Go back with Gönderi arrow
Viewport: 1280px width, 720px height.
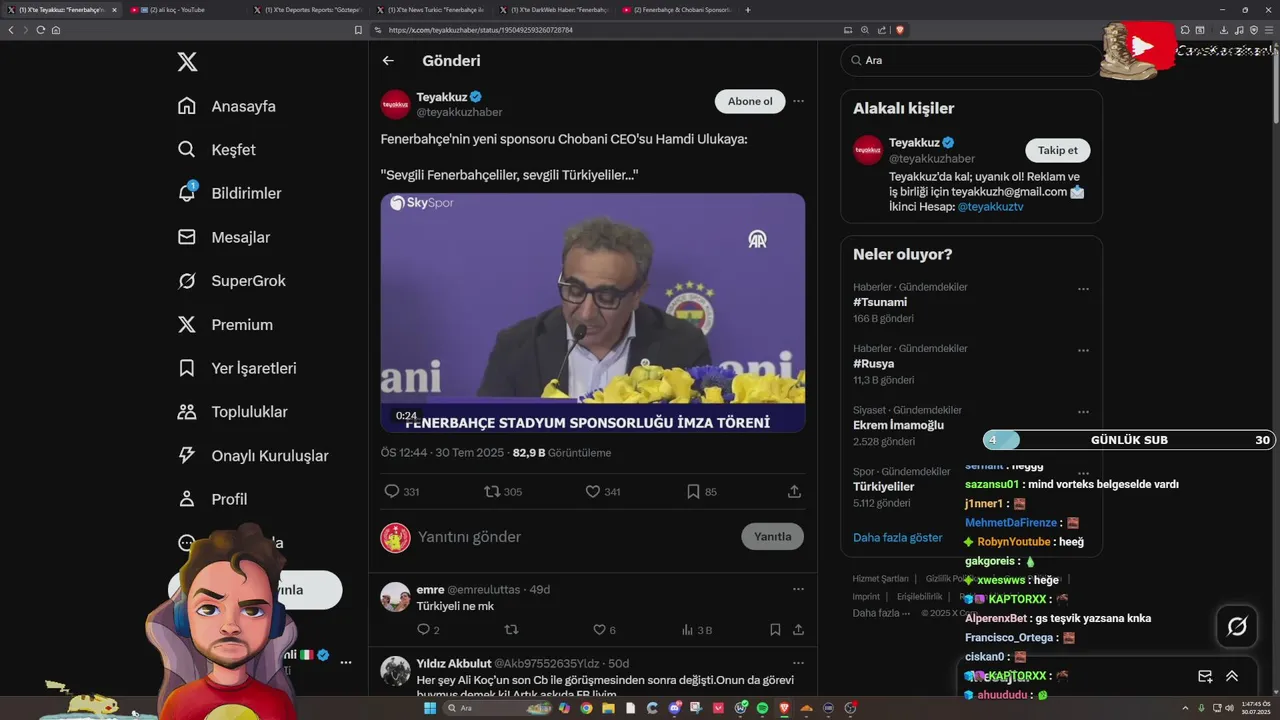[x=388, y=61]
